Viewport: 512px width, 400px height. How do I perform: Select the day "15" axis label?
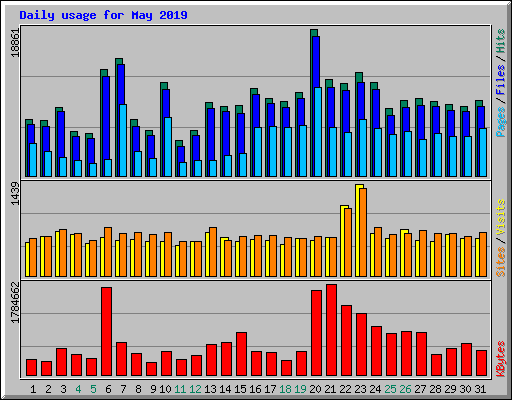coord(240,389)
